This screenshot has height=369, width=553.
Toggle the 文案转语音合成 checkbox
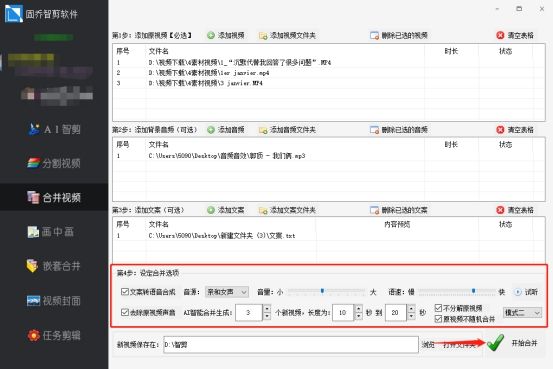click(x=124, y=292)
